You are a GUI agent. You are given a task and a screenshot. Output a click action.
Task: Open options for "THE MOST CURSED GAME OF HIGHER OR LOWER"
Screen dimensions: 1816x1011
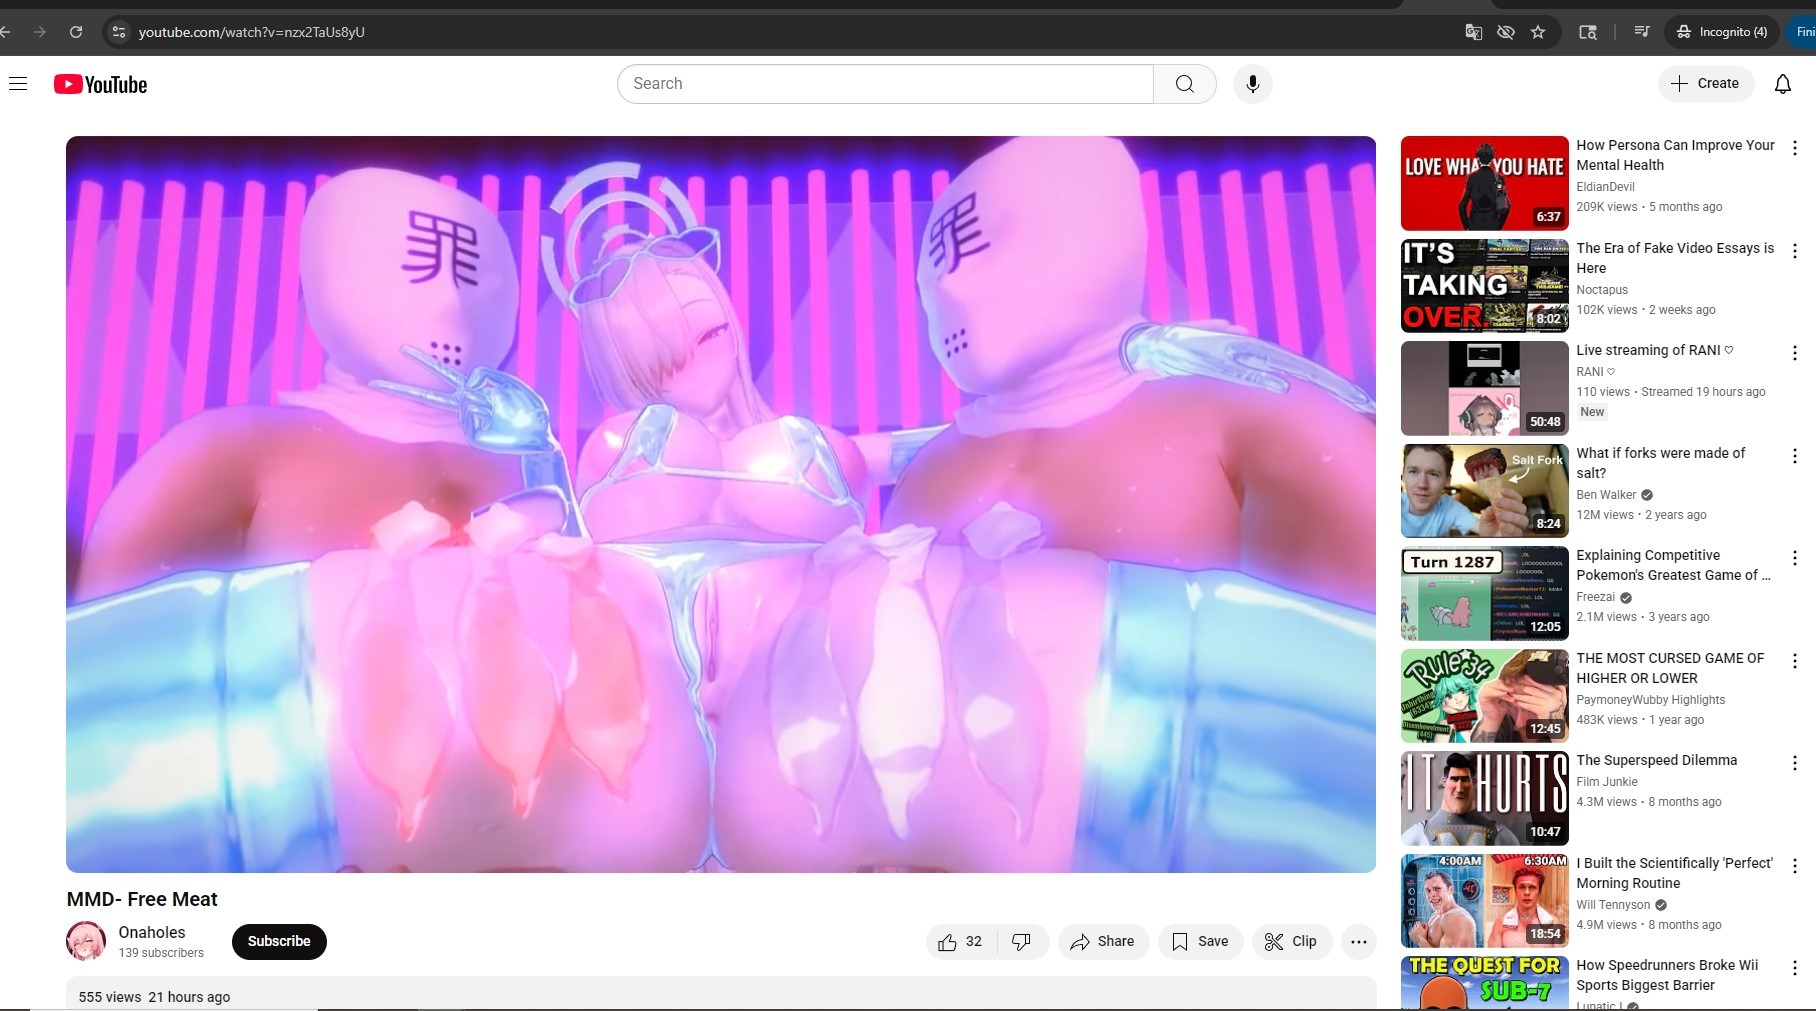coord(1795,661)
